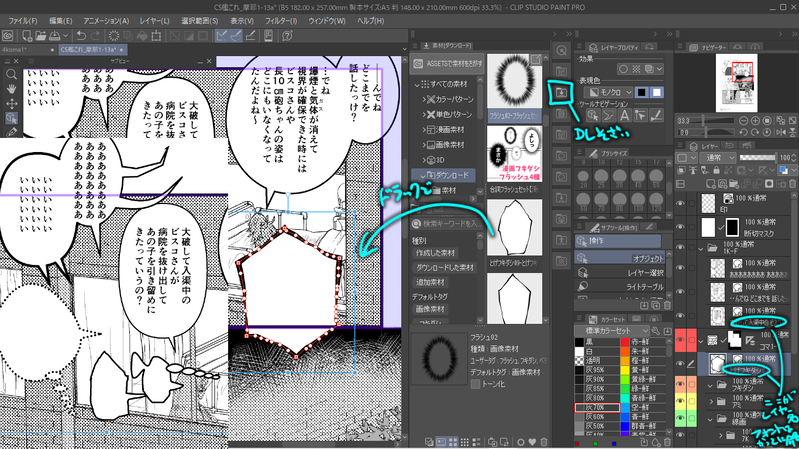Select brush size 50 preset
Image resolution: width=799 pixels, height=449 pixels.
656,178
